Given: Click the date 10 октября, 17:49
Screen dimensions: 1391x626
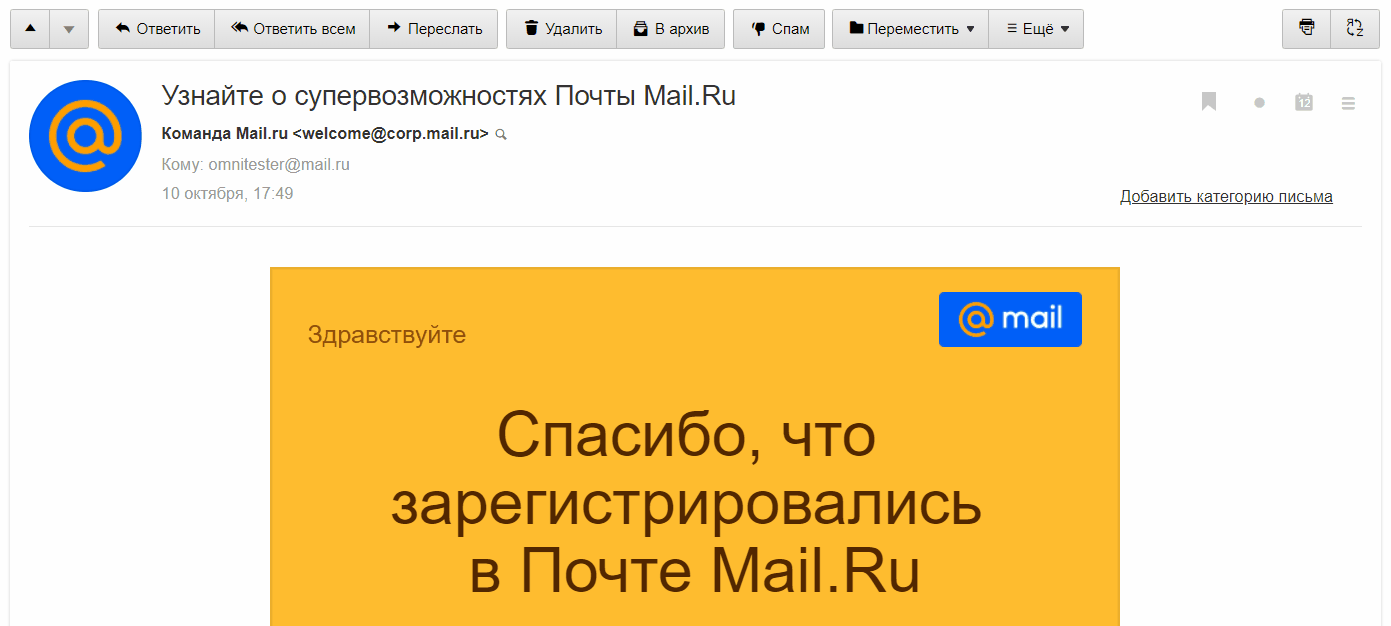Looking at the screenshot, I should coord(228,193).
